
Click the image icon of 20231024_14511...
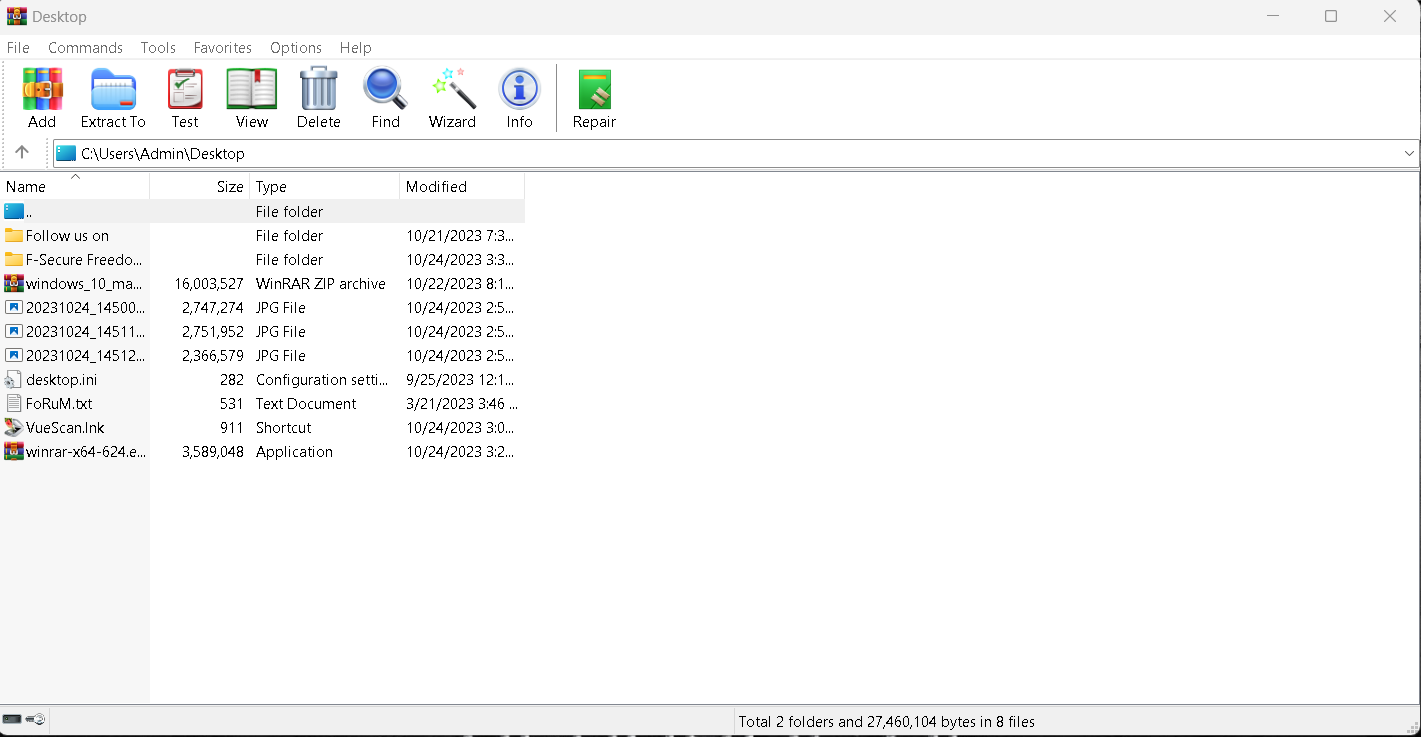pyautogui.click(x=14, y=331)
